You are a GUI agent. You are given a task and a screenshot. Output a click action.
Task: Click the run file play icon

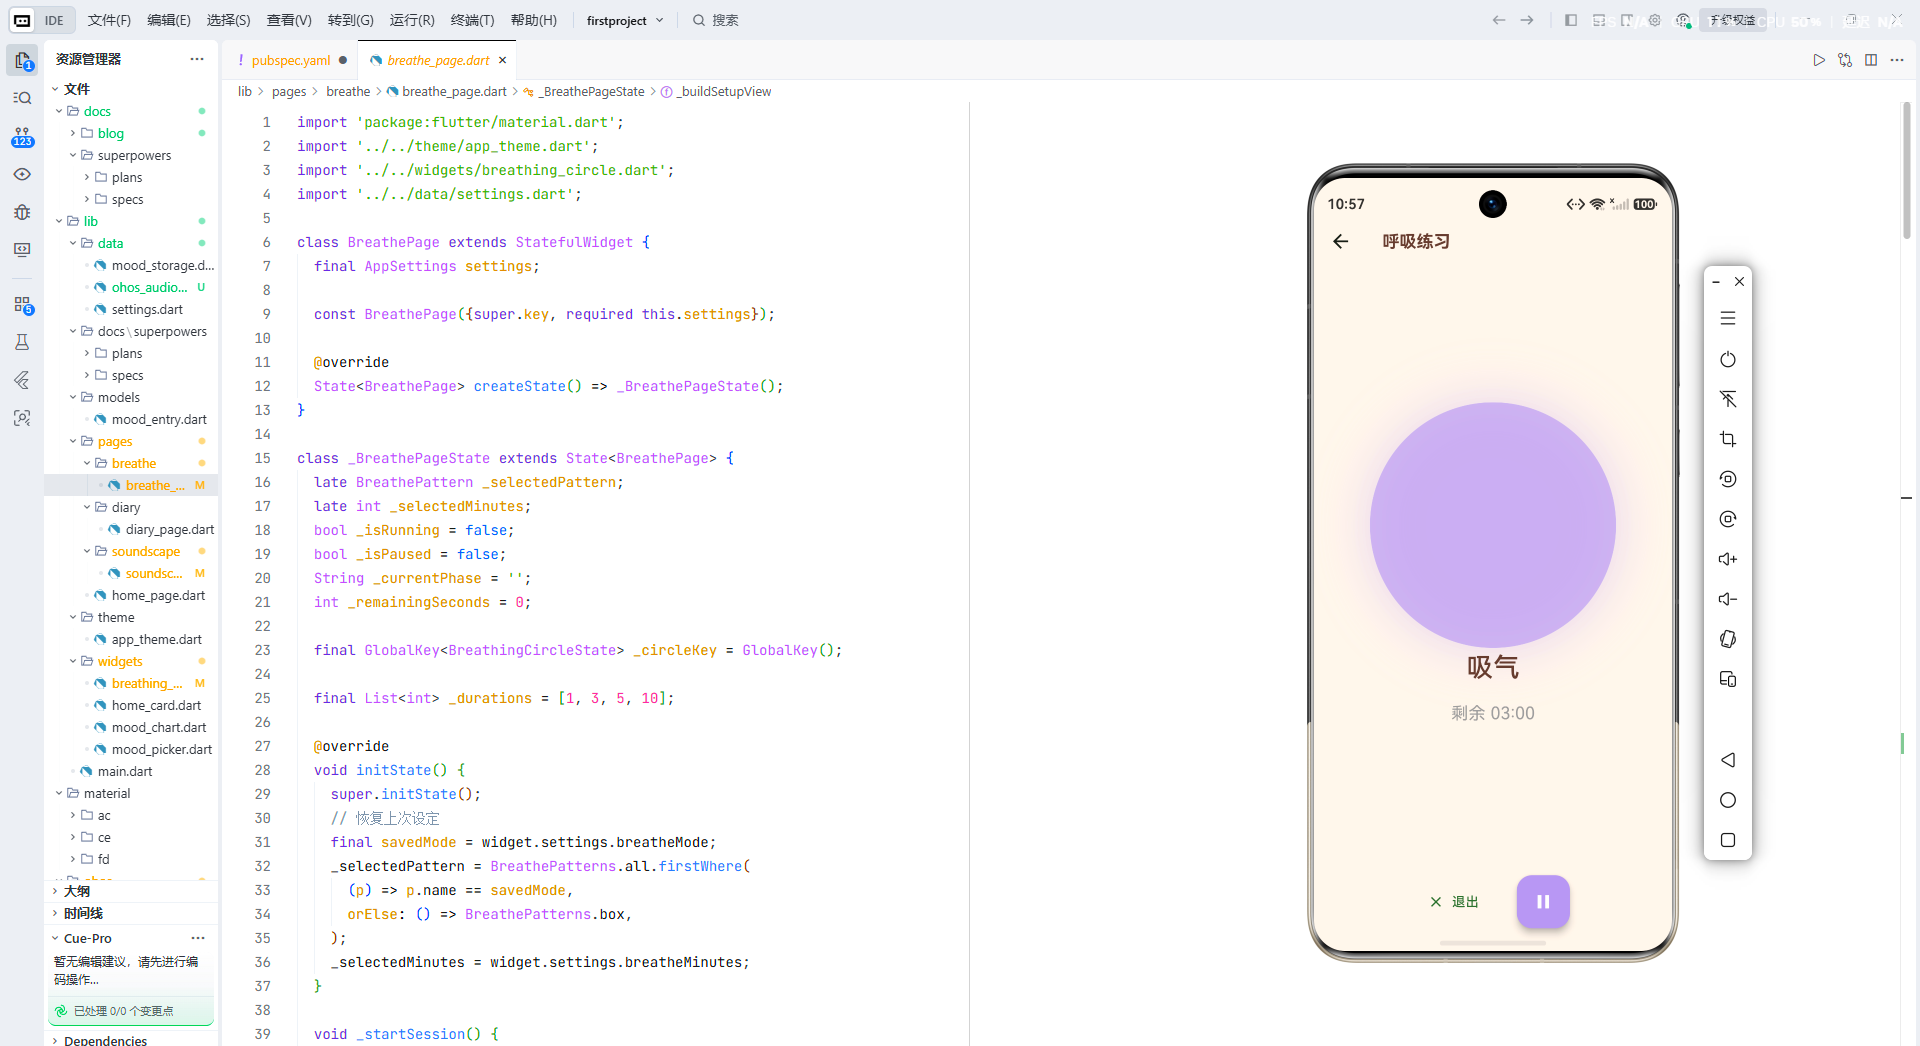(1819, 60)
